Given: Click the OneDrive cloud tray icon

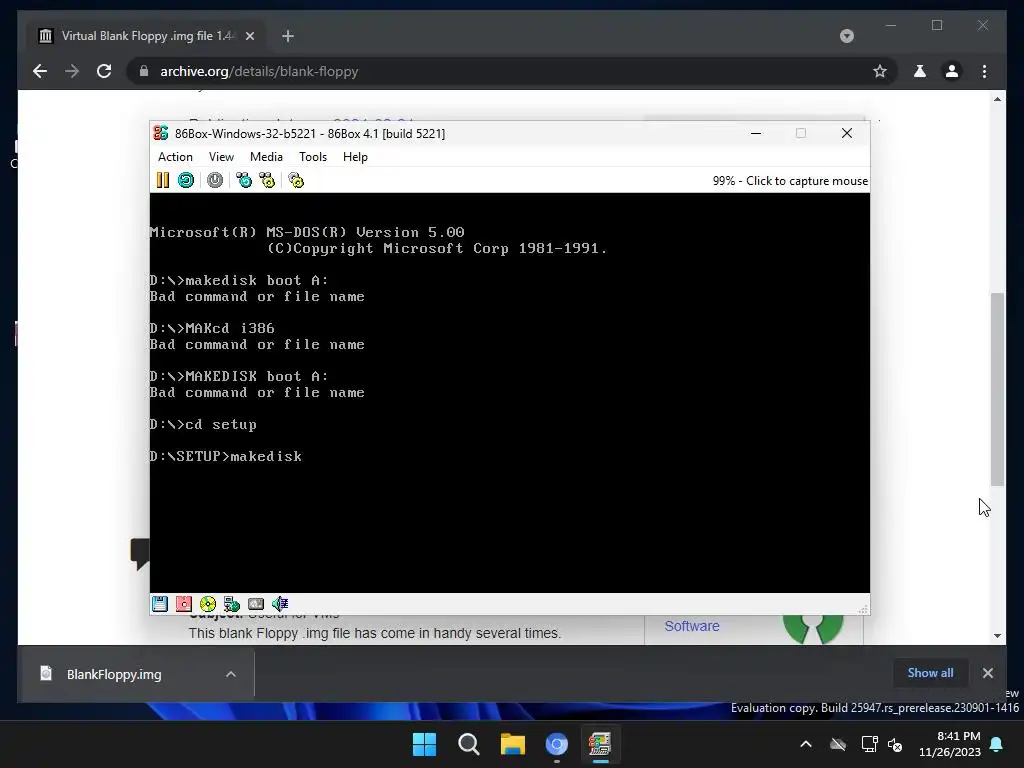Looking at the screenshot, I should point(838,744).
